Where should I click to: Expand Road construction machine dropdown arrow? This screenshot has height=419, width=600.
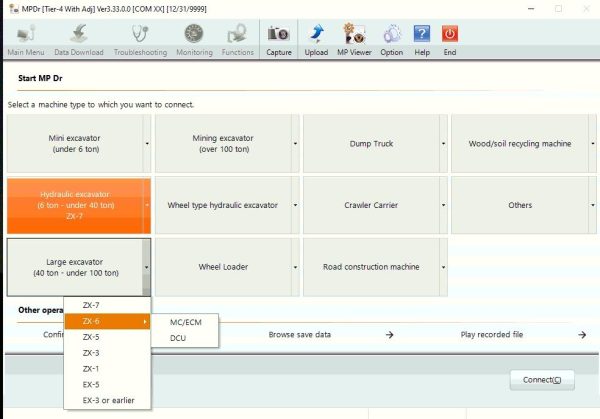(x=443, y=267)
